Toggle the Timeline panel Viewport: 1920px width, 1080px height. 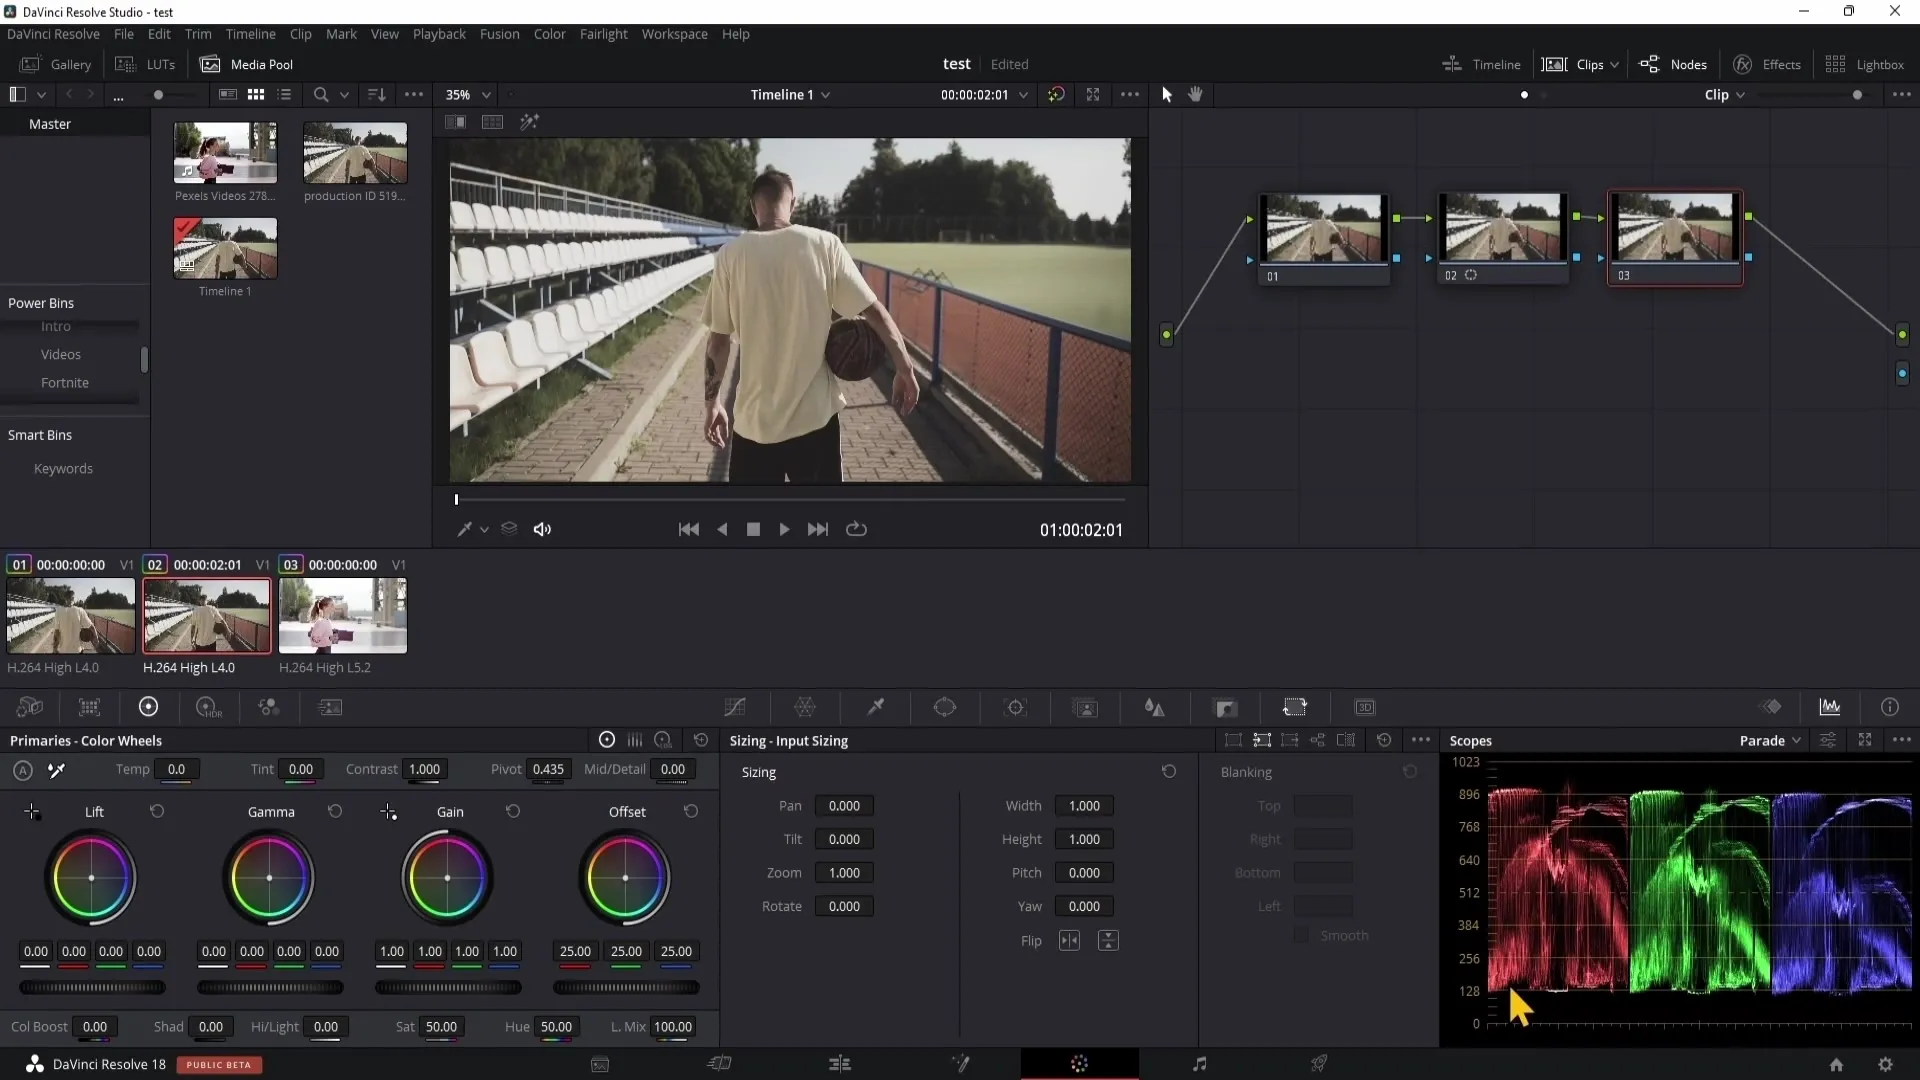(1481, 64)
